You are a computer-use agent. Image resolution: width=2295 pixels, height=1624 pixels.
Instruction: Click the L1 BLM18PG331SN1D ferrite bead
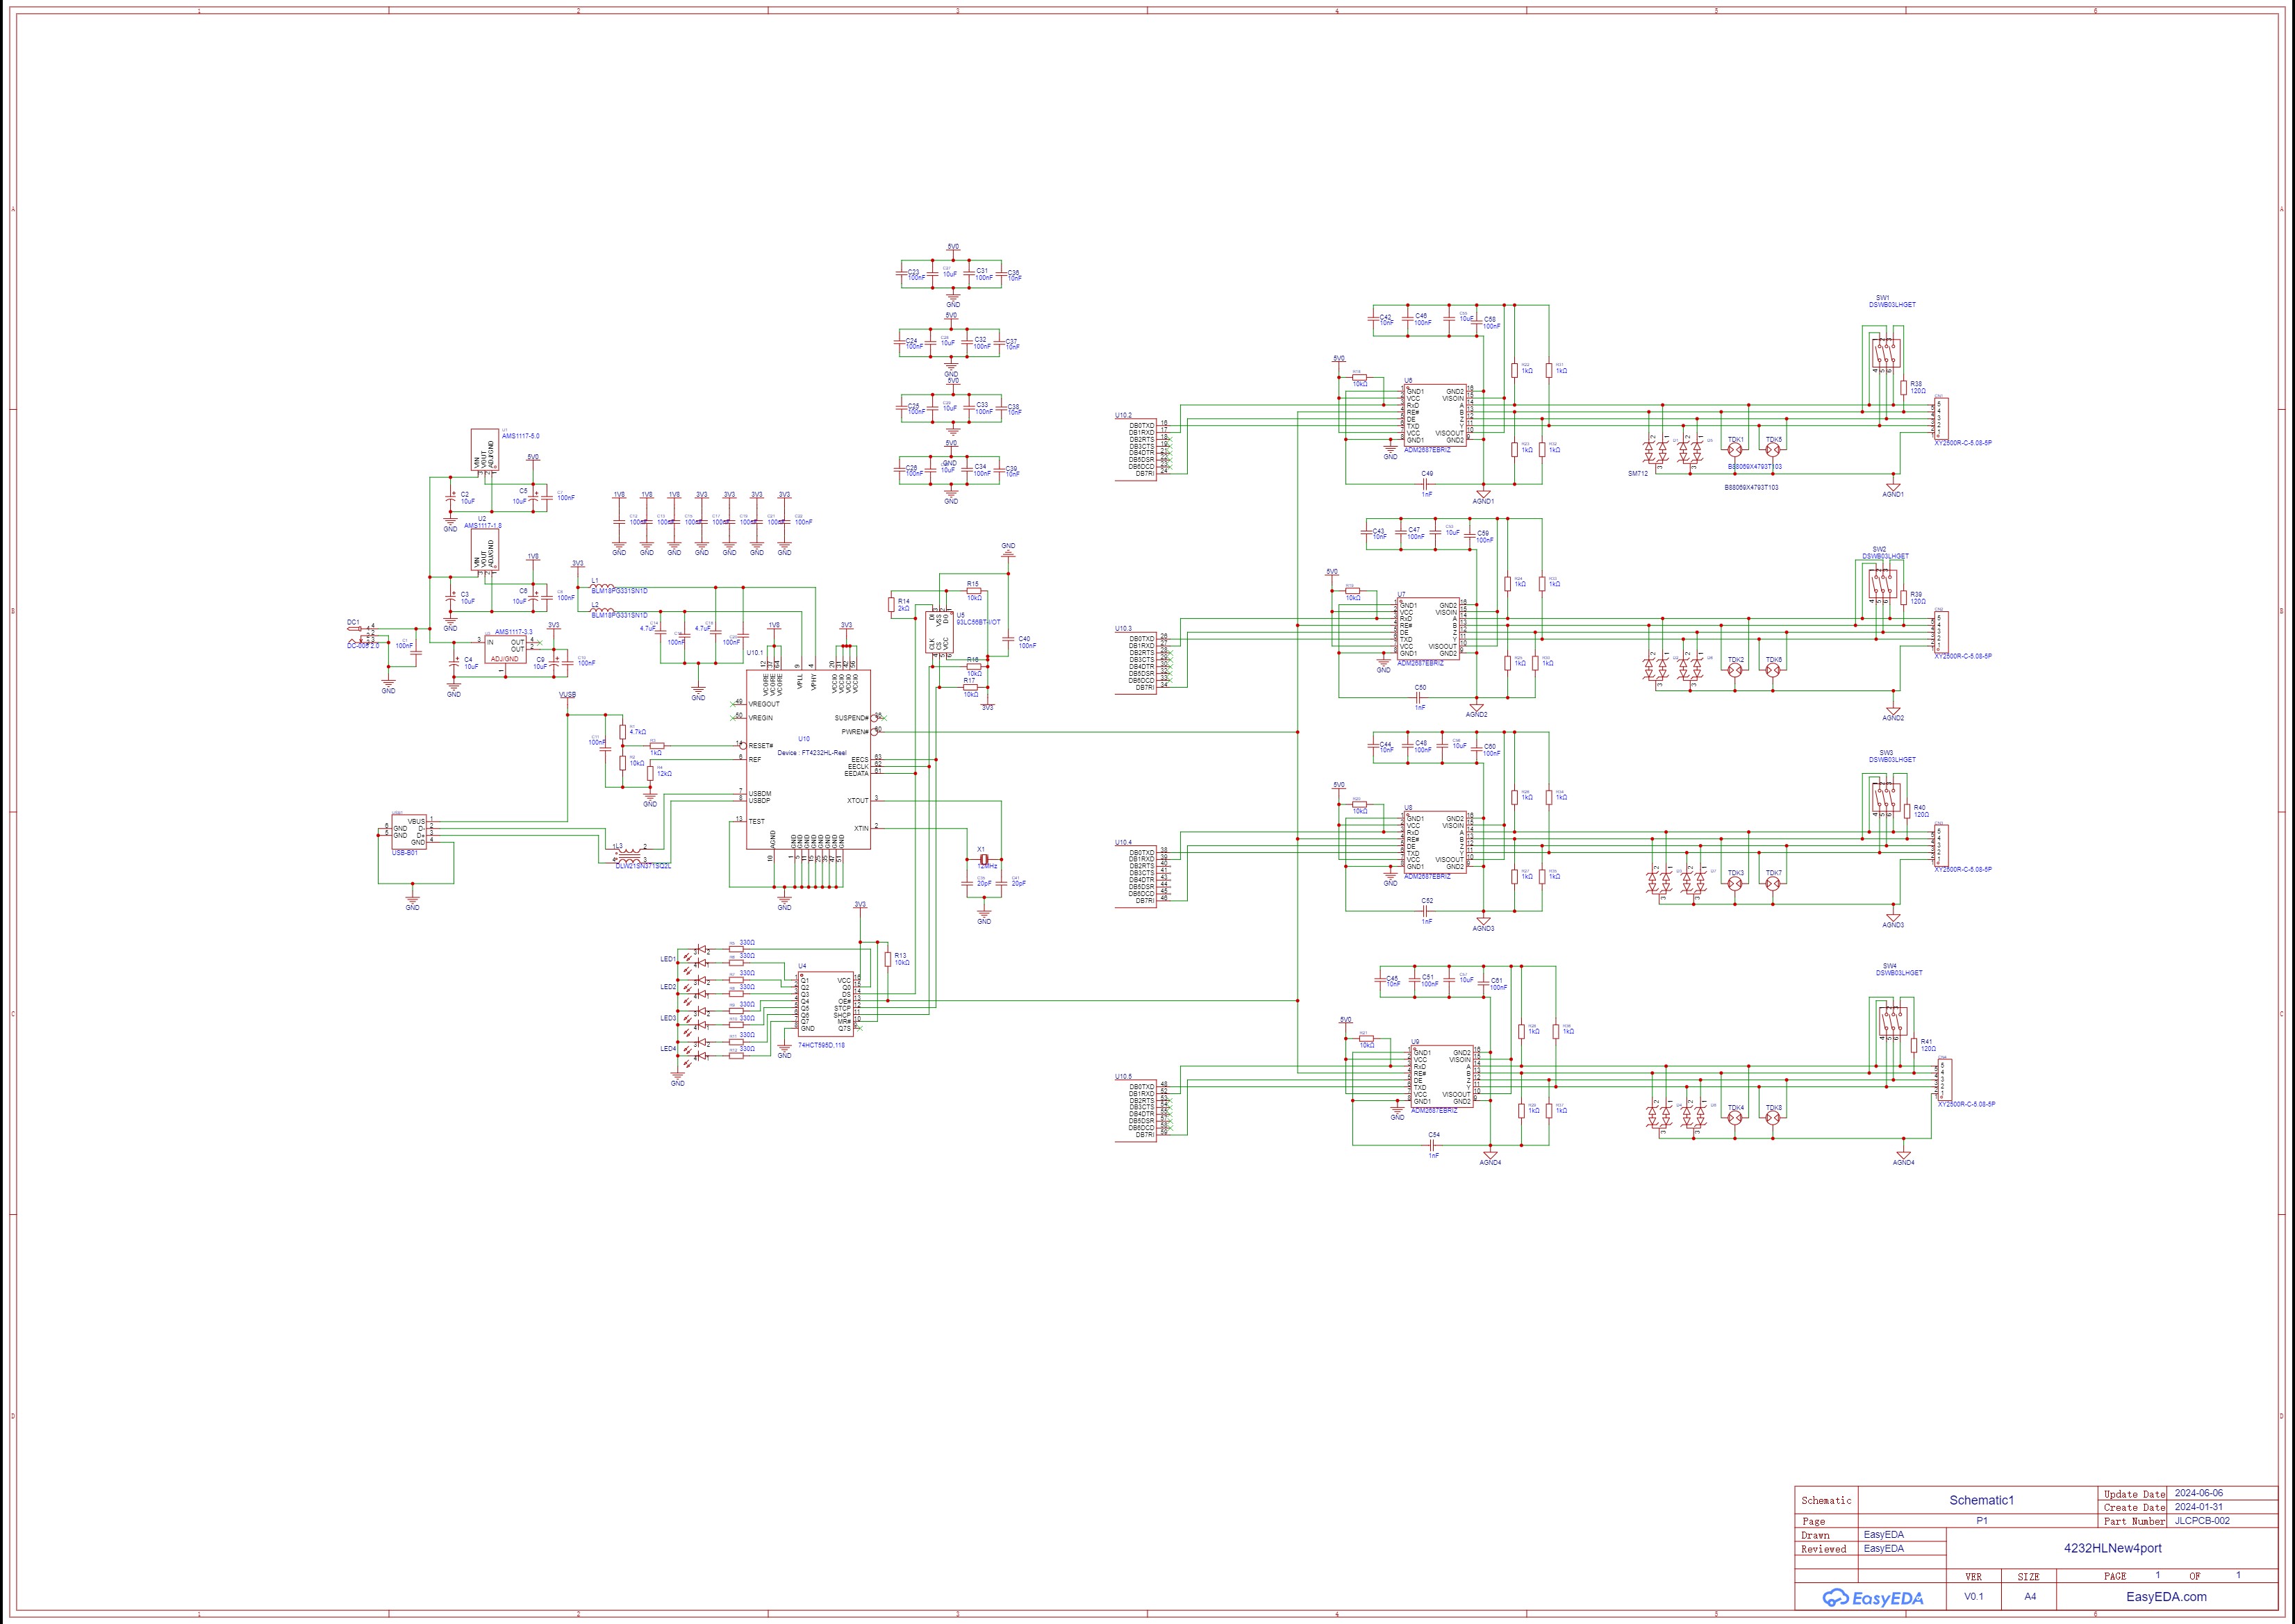click(603, 587)
